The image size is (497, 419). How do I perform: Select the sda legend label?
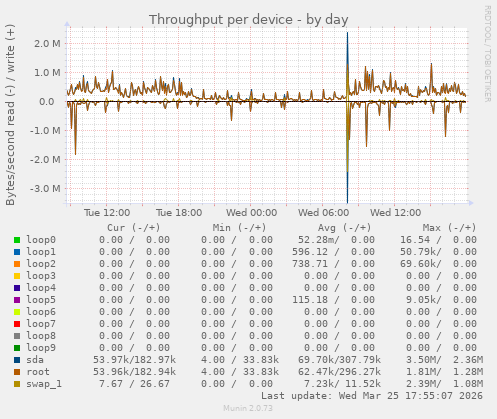click(35, 360)
